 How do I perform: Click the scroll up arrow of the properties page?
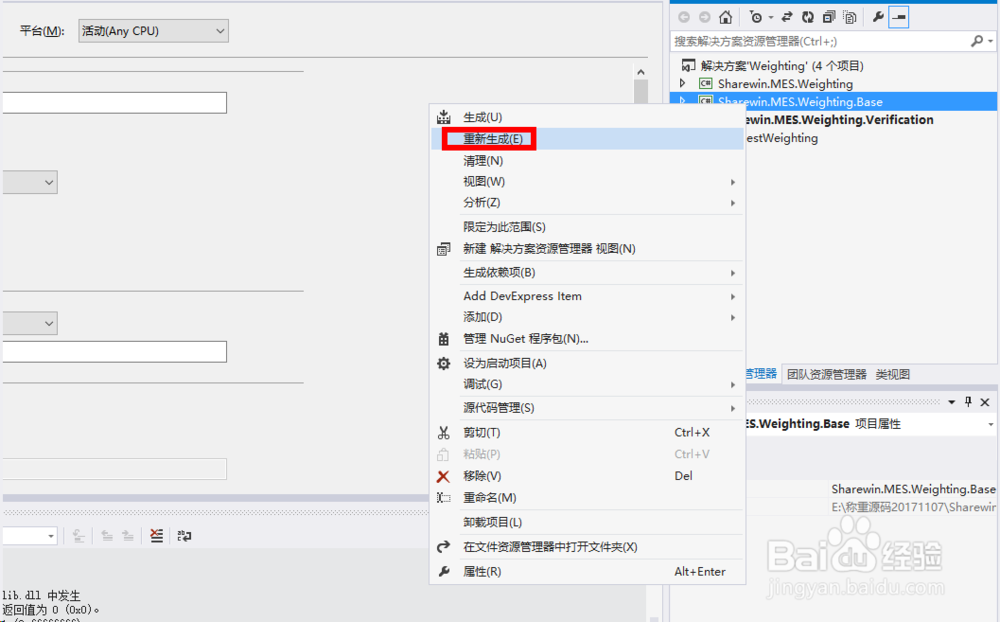[x=641, y=72]
